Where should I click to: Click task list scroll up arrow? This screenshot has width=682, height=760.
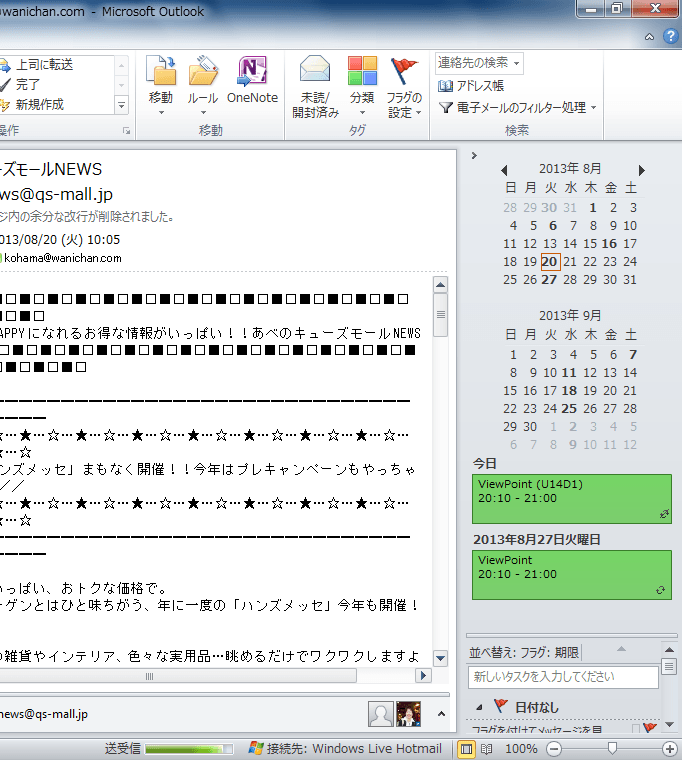669,650
